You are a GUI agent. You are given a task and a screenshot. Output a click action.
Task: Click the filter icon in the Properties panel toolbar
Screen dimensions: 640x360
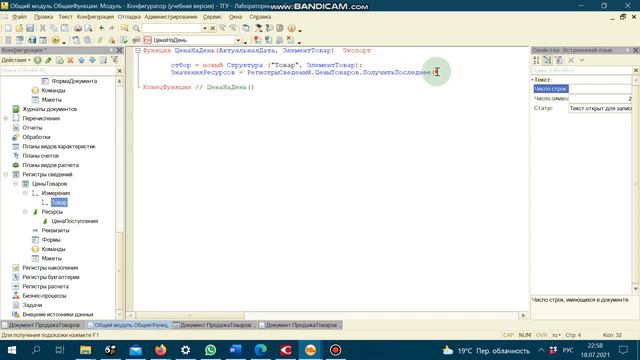pyautogui.click(x=559, y=60)
